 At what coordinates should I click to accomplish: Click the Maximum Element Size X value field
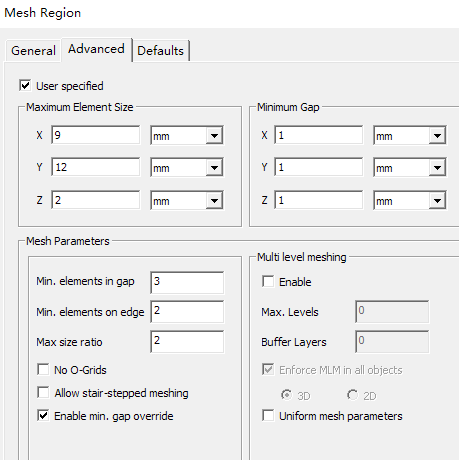click(x=96, y=135)
